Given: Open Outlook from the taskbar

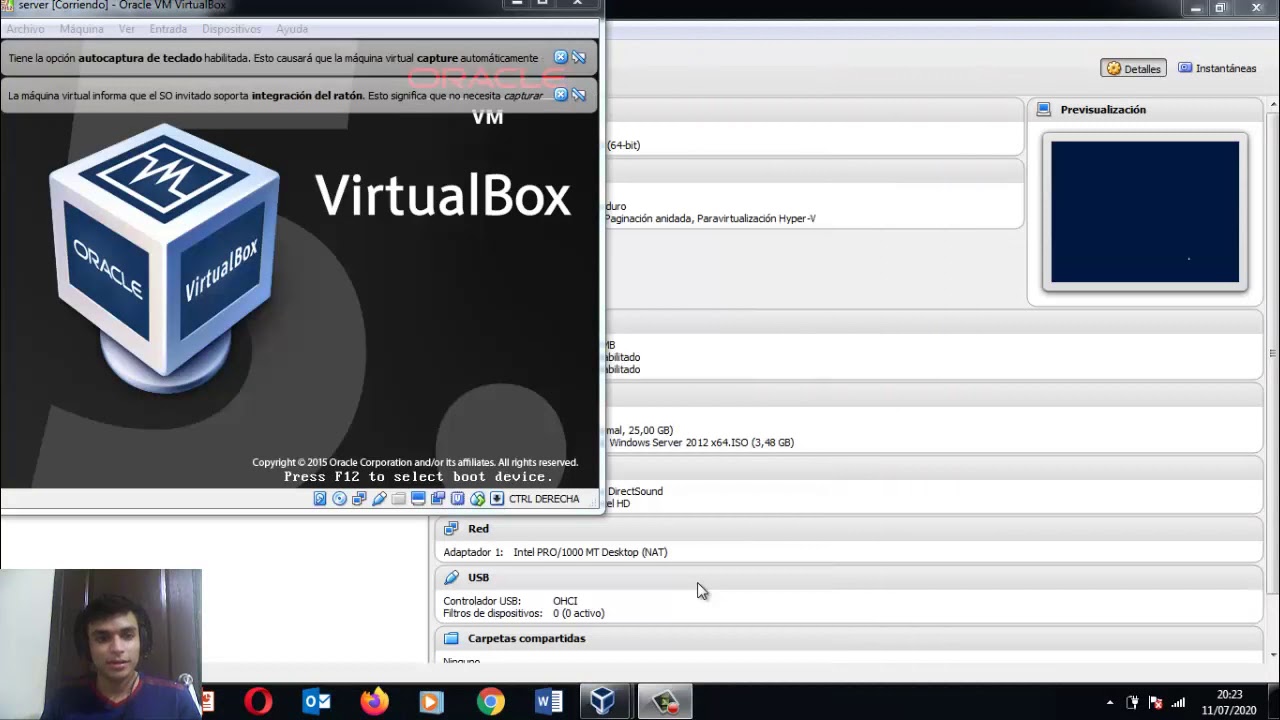Looking at the screenshot, I should pos(316,701).
